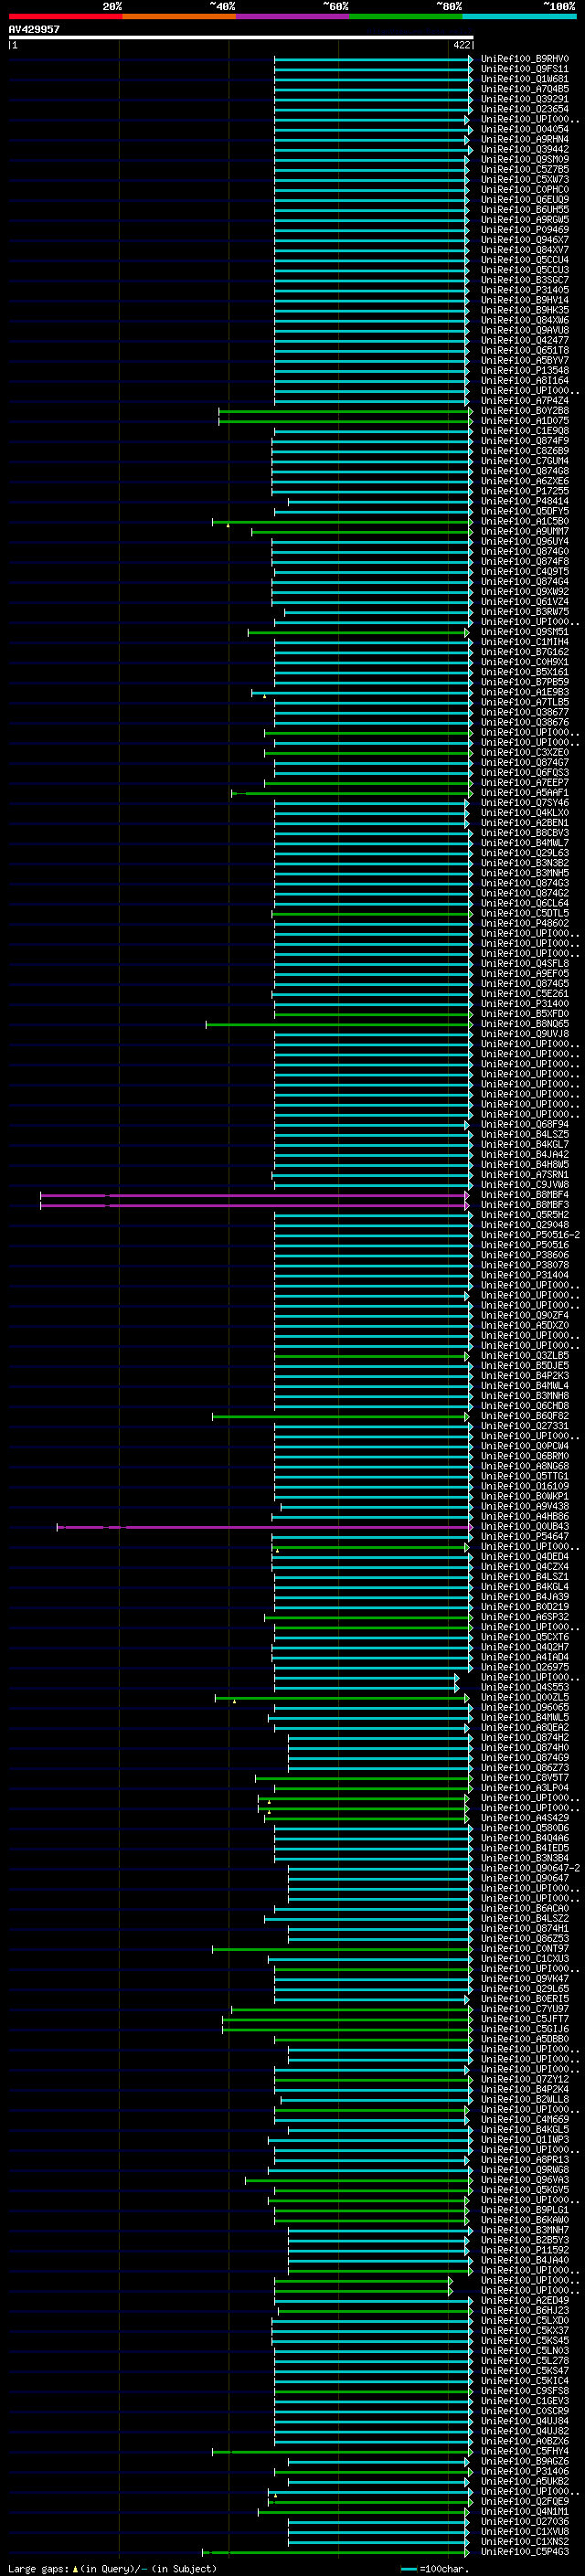Click hit label UniRef100_Q2FQE9
Image resolution: width=585 pixels, height=2576 pixels.
tap(525, 2502)
